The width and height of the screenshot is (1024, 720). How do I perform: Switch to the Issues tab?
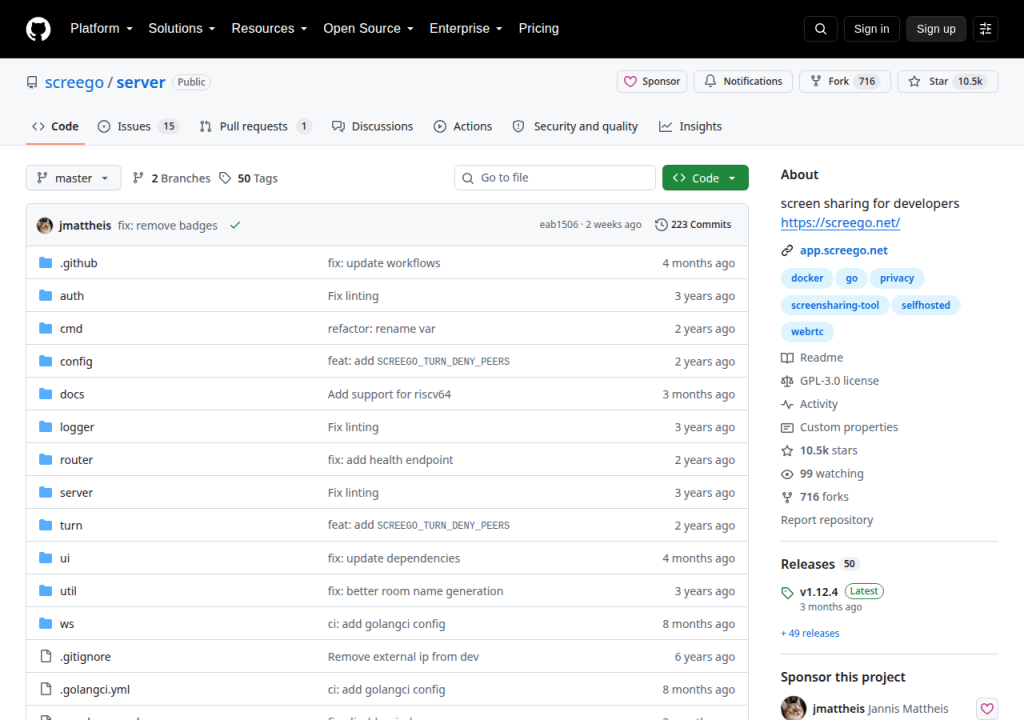click(138, 126)
